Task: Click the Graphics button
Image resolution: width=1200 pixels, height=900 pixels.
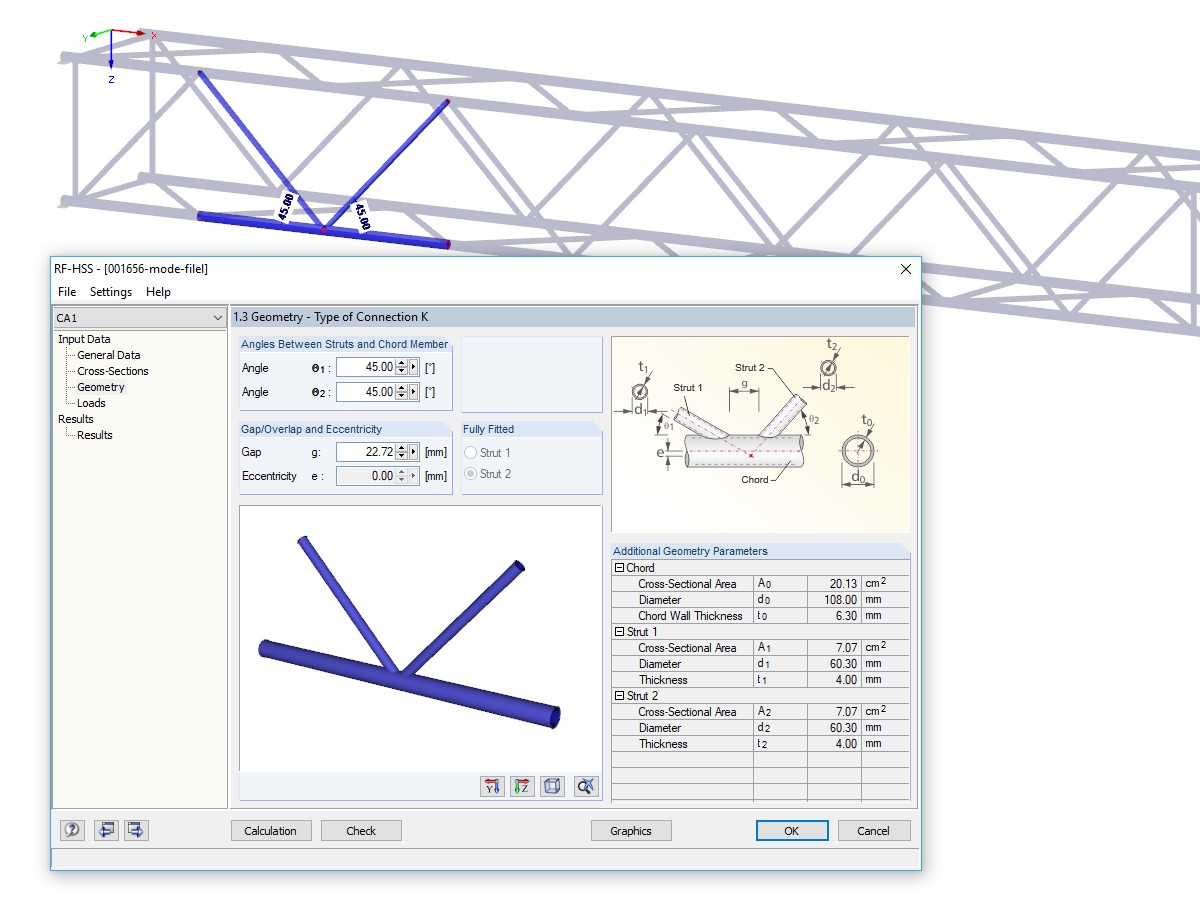Action: pos(631,831)
